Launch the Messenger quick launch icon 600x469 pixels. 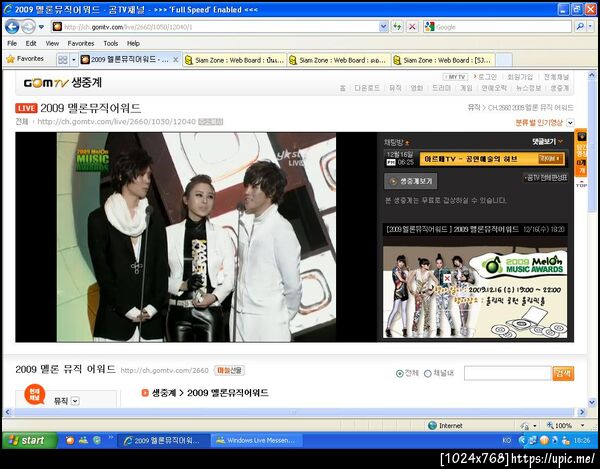point(83,440)
